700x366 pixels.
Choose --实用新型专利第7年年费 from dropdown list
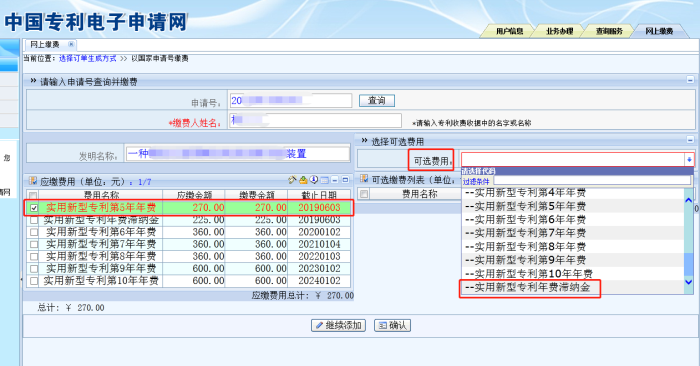[x=573, y=233]
